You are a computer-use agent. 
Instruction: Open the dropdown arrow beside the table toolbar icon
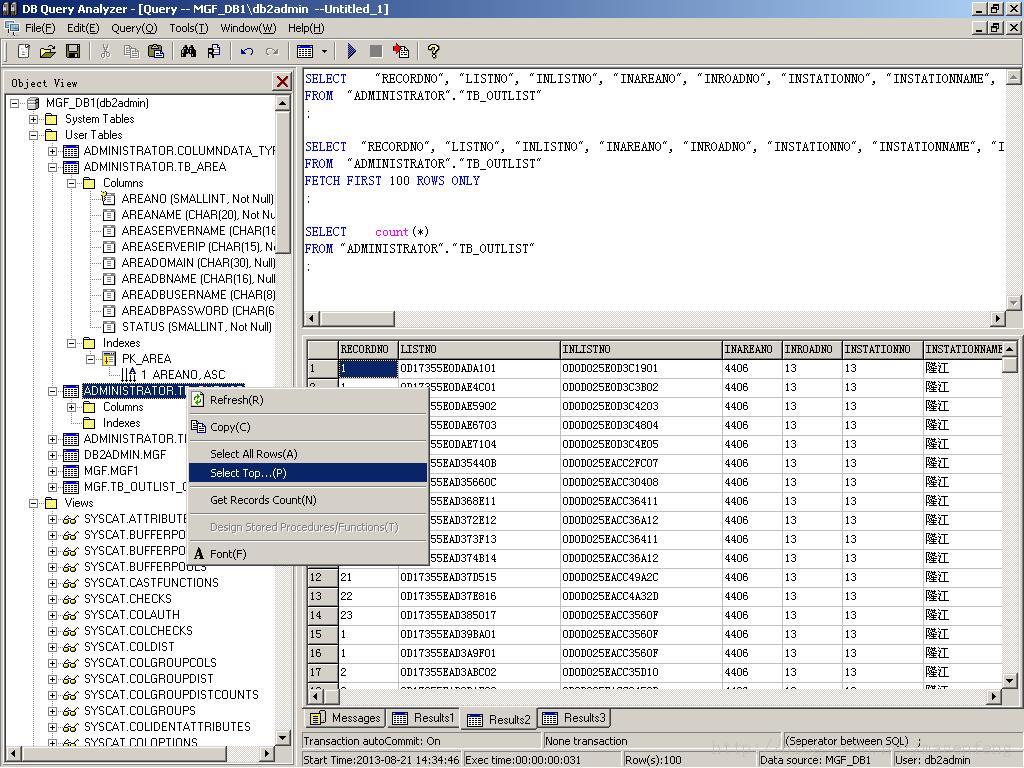click(x=323, y=51)
